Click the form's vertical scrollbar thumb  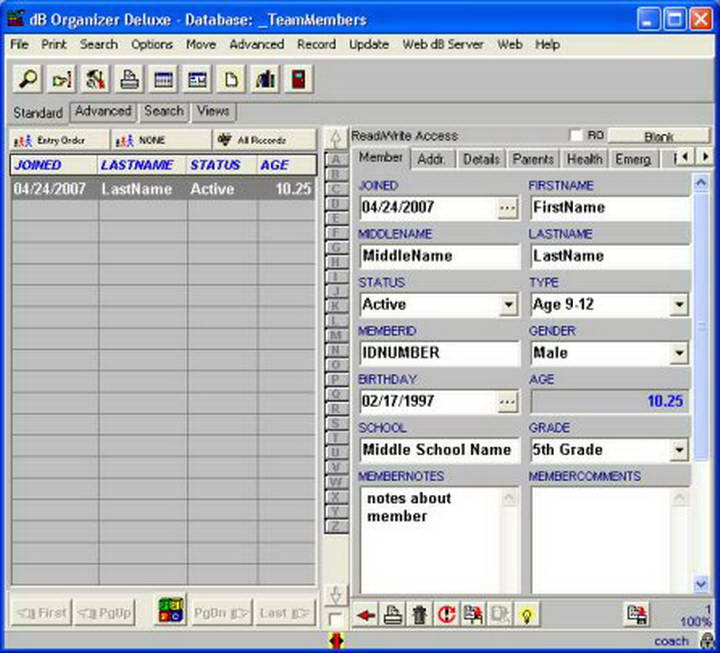[x=701, y=326]
